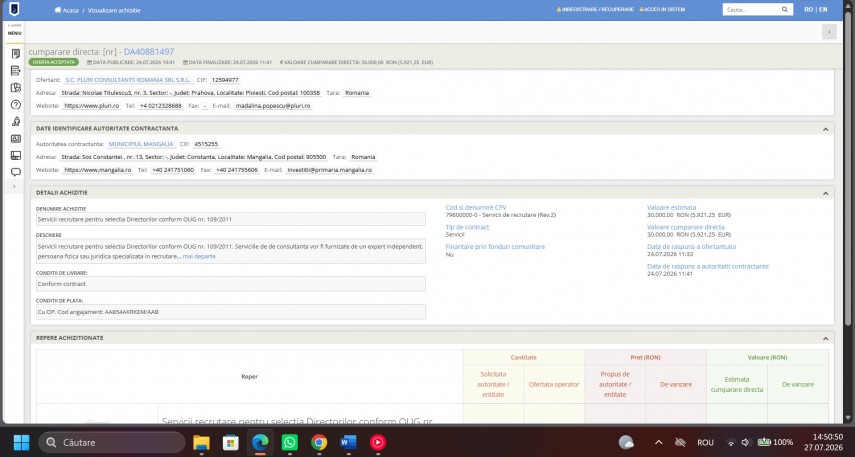Image resolution: width=855 pixels, height=457 pixels.
Task: Open File Explorer from taskbar
Action: (x=201, y=442)
